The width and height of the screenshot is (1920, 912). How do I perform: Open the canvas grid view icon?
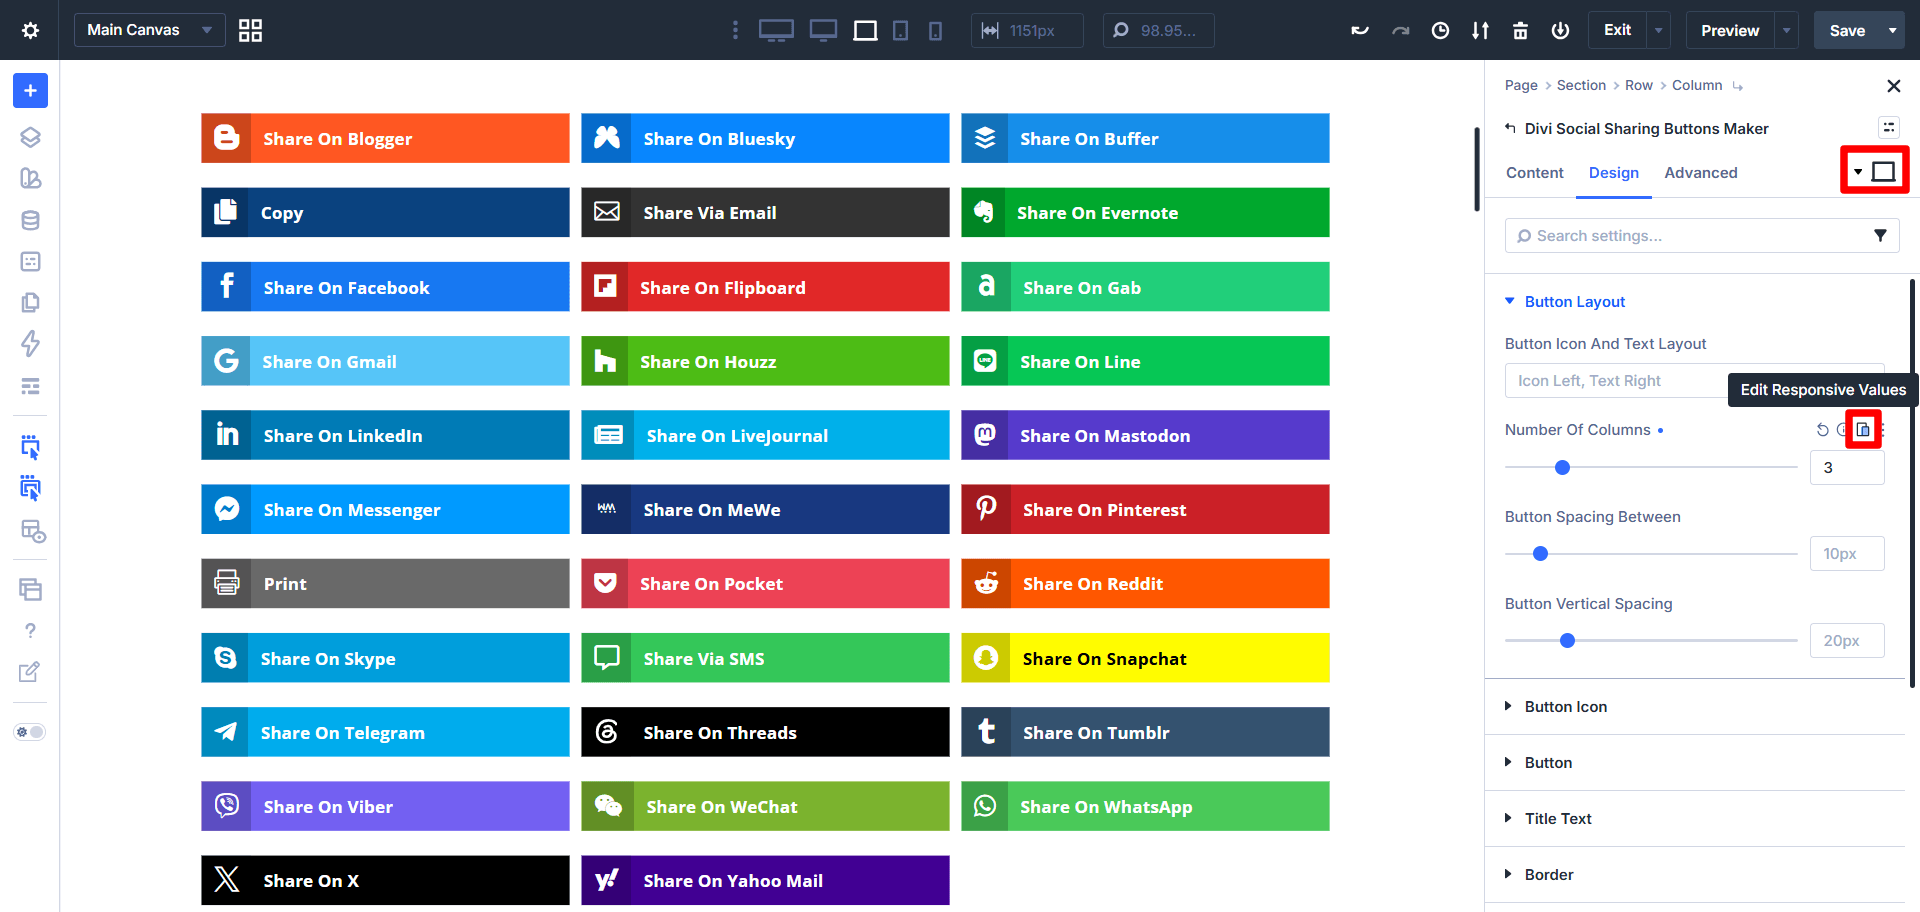(250, 30)
